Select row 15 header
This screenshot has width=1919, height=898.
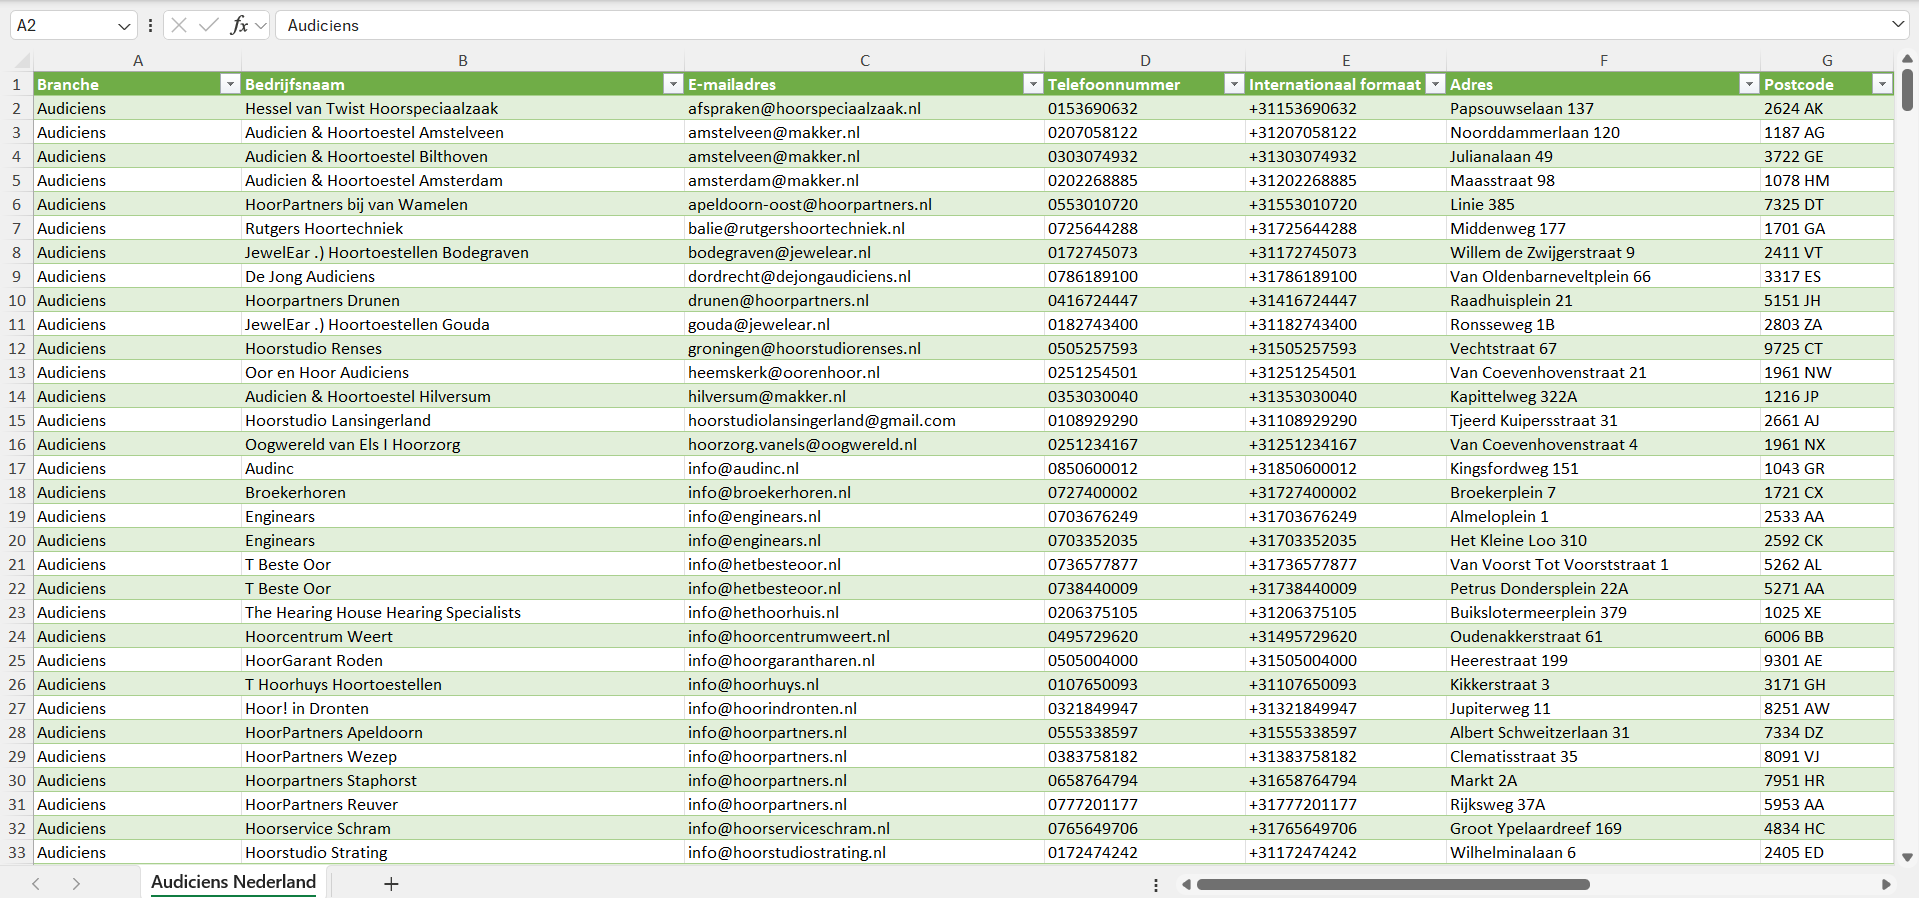(17, 420)
